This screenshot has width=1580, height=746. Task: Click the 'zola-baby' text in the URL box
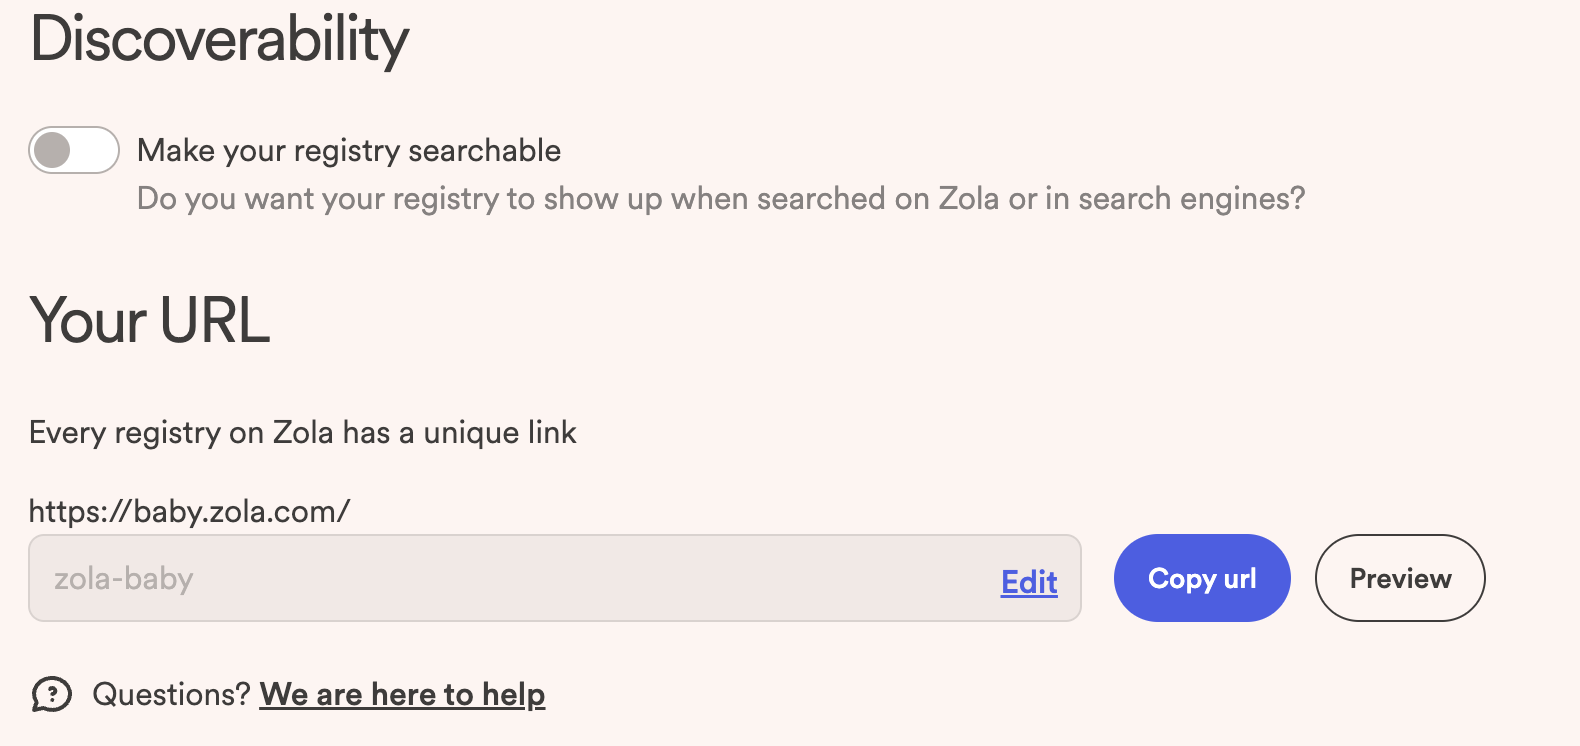click(x=123, y=579)
